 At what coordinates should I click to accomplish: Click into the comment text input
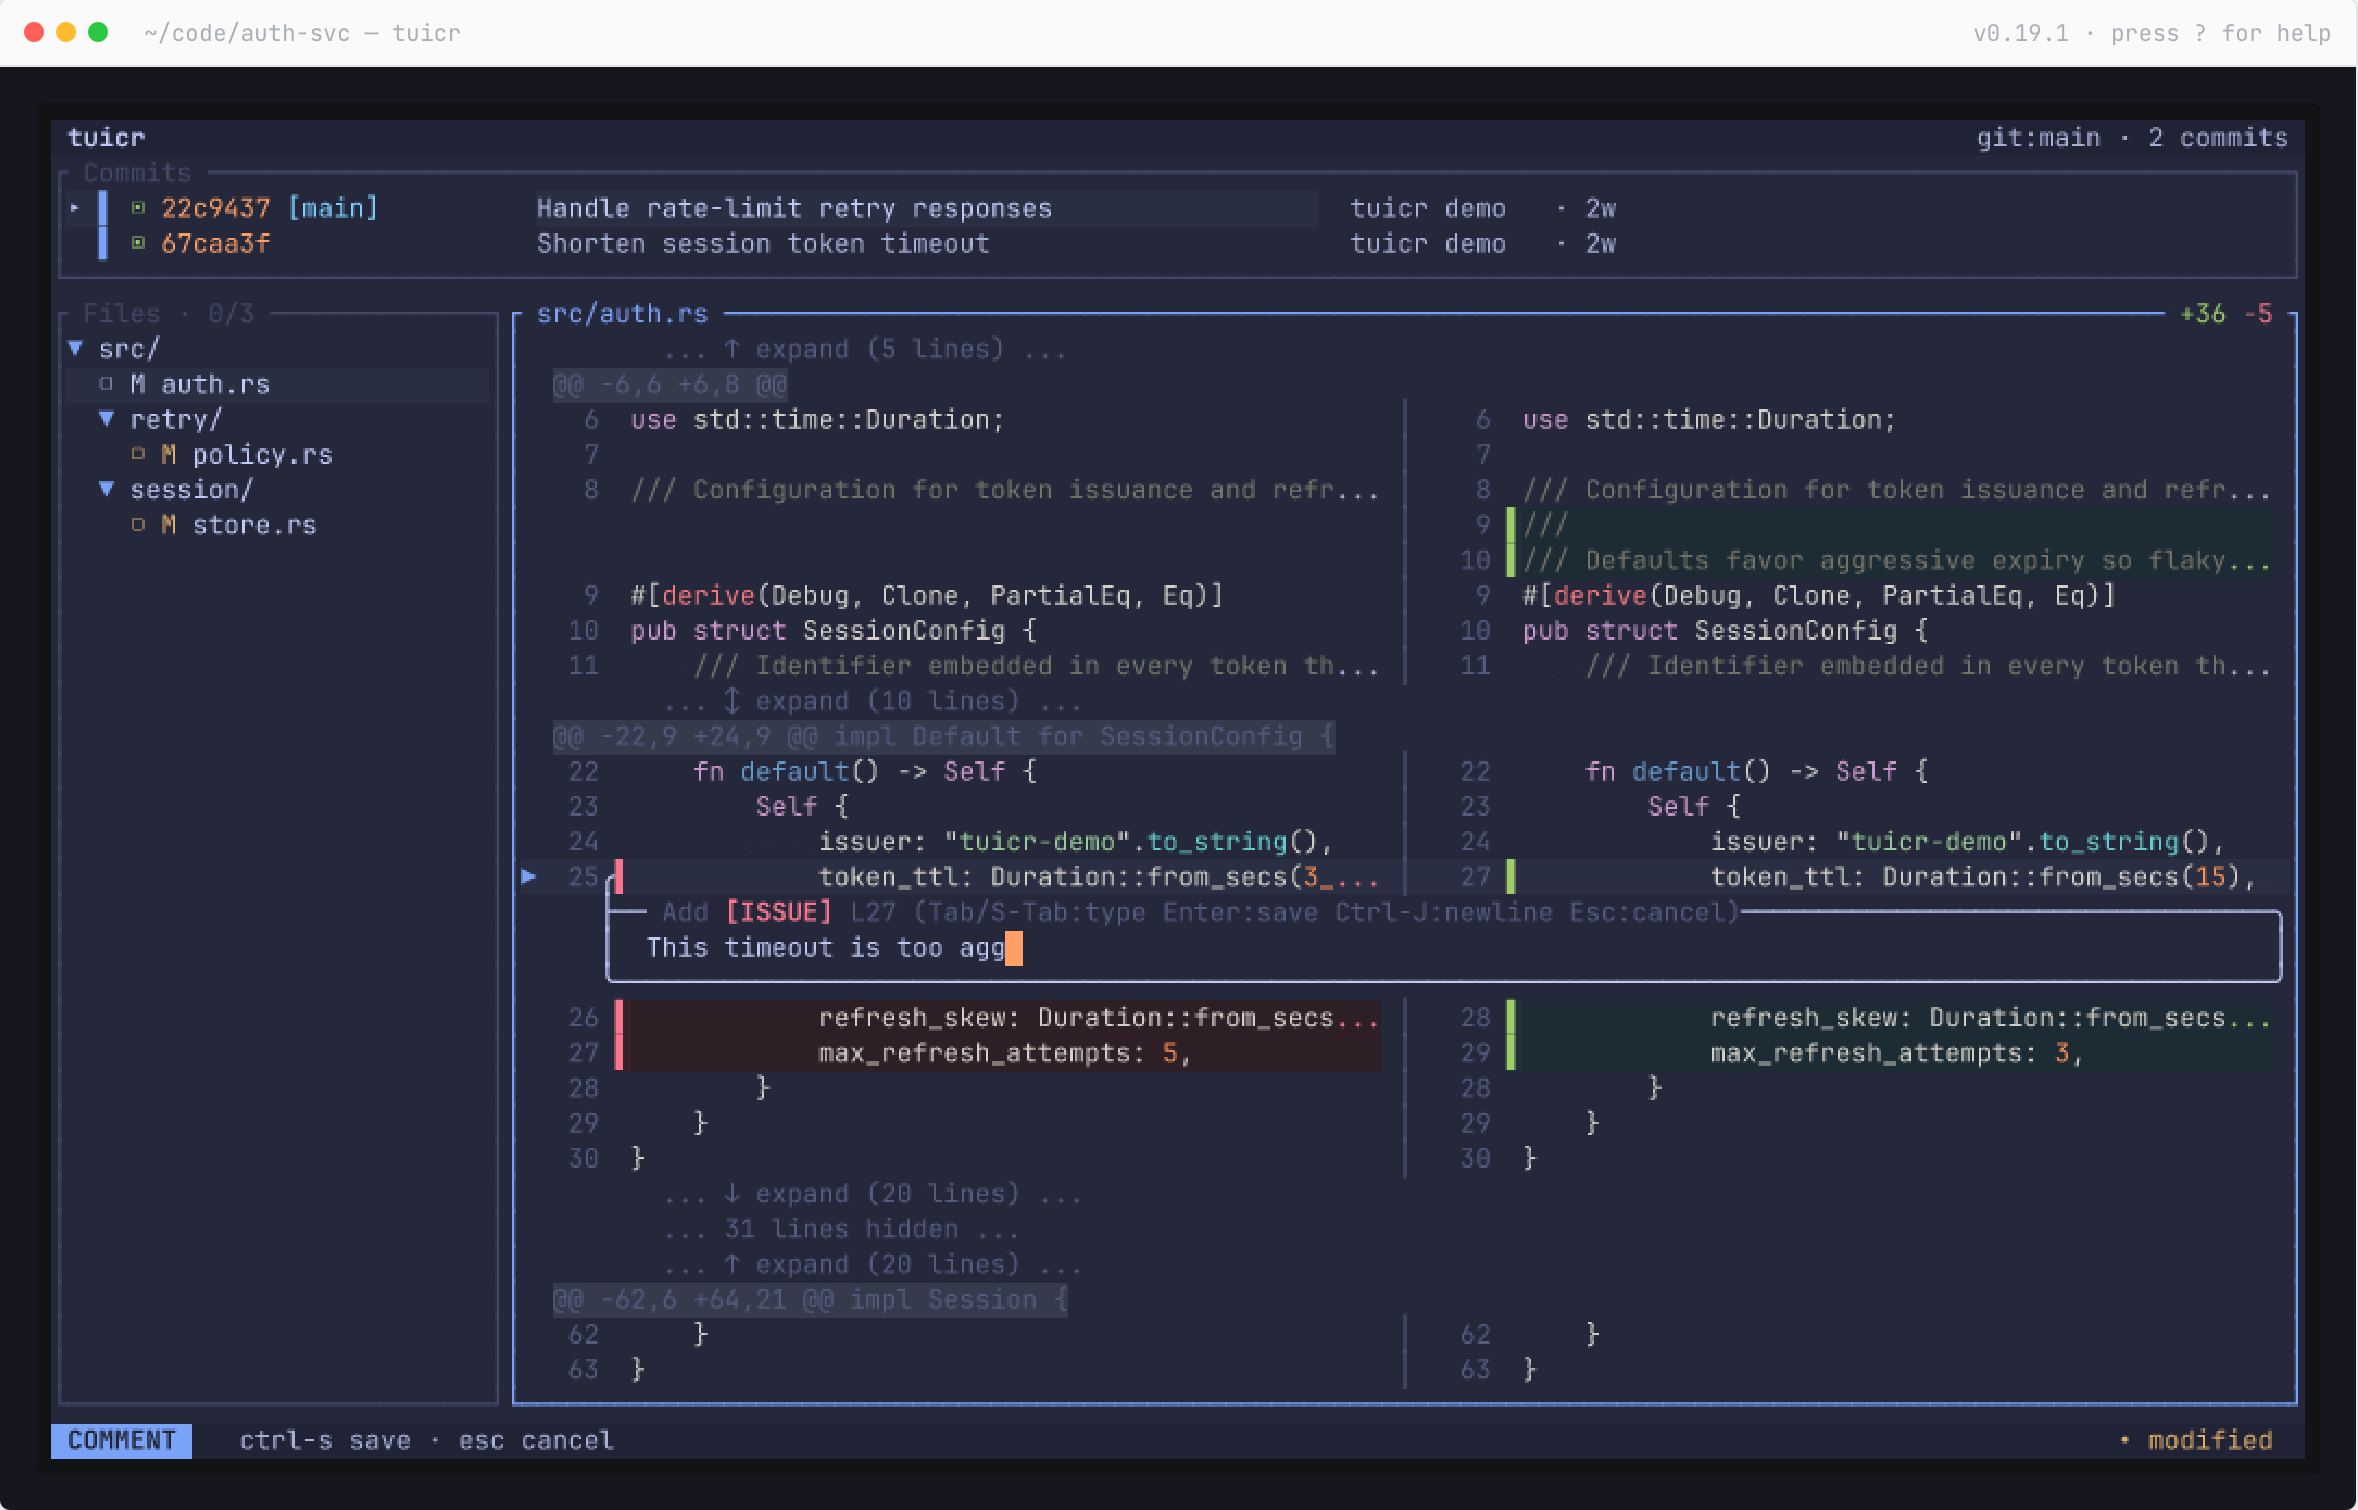click(1443, 948)
